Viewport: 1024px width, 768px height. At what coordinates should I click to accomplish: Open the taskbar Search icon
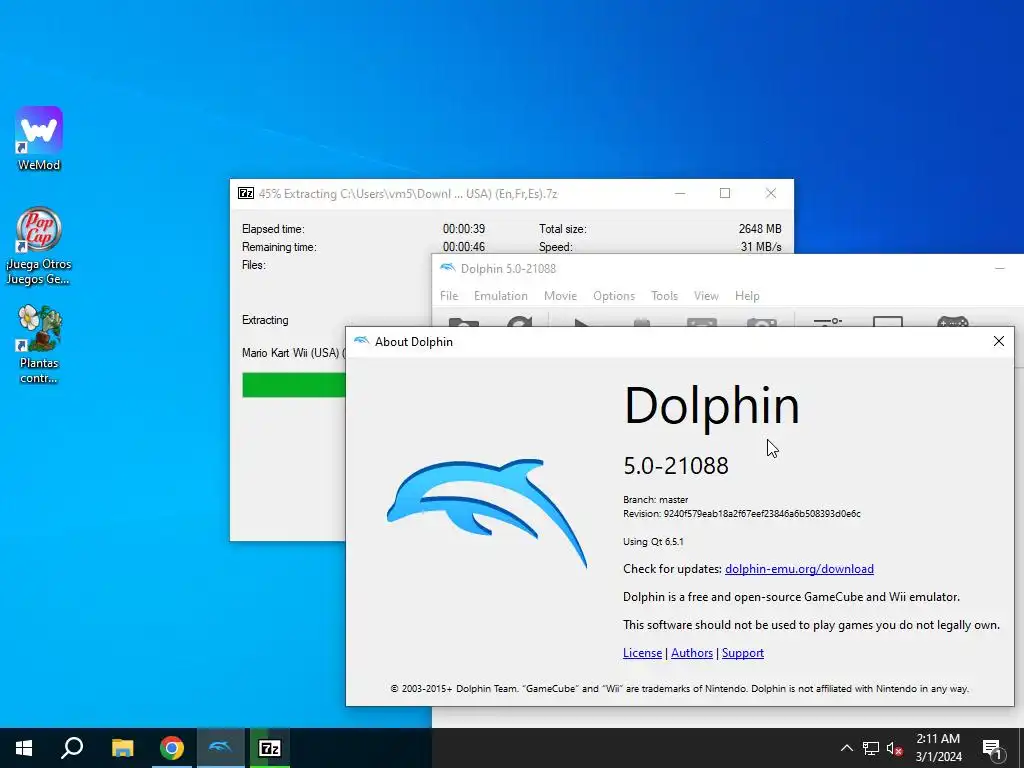[x=72, y=748]
